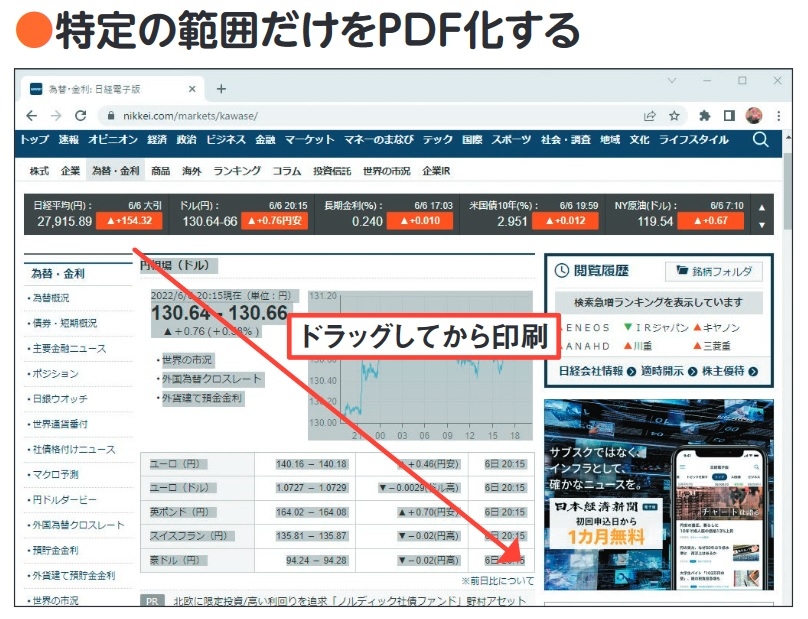
Task: Click the 日本経済新聞 1カ月無料 ad banner
Action: point(659,495)
